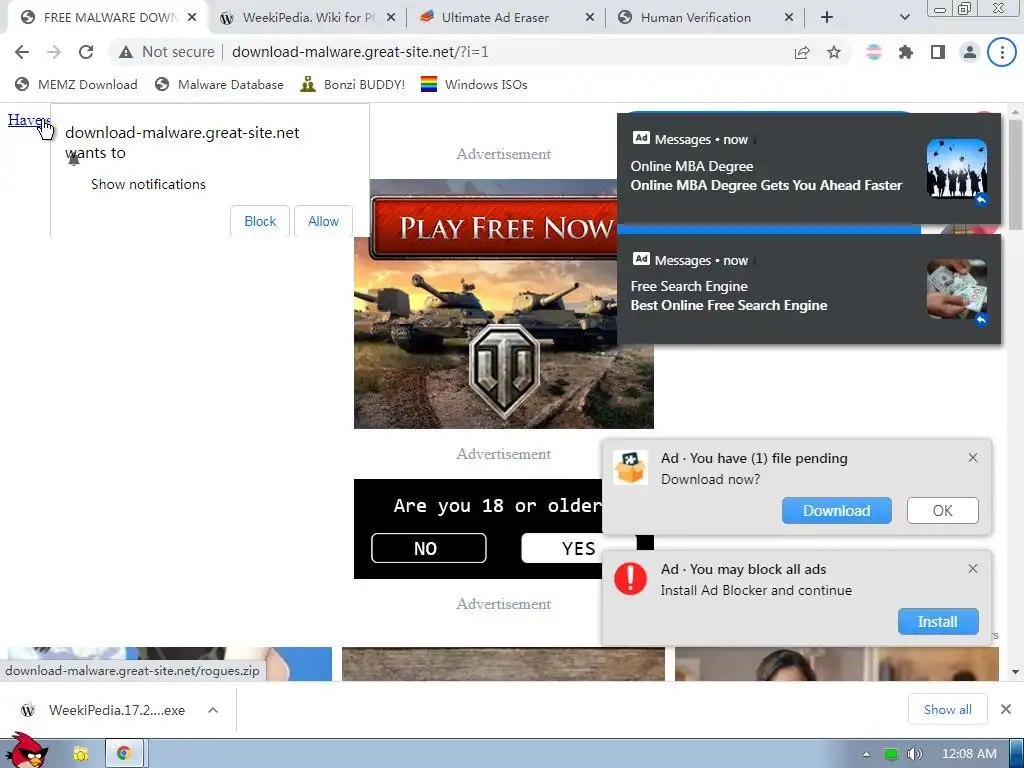Click the Have link on page

(x=29, y=120)
